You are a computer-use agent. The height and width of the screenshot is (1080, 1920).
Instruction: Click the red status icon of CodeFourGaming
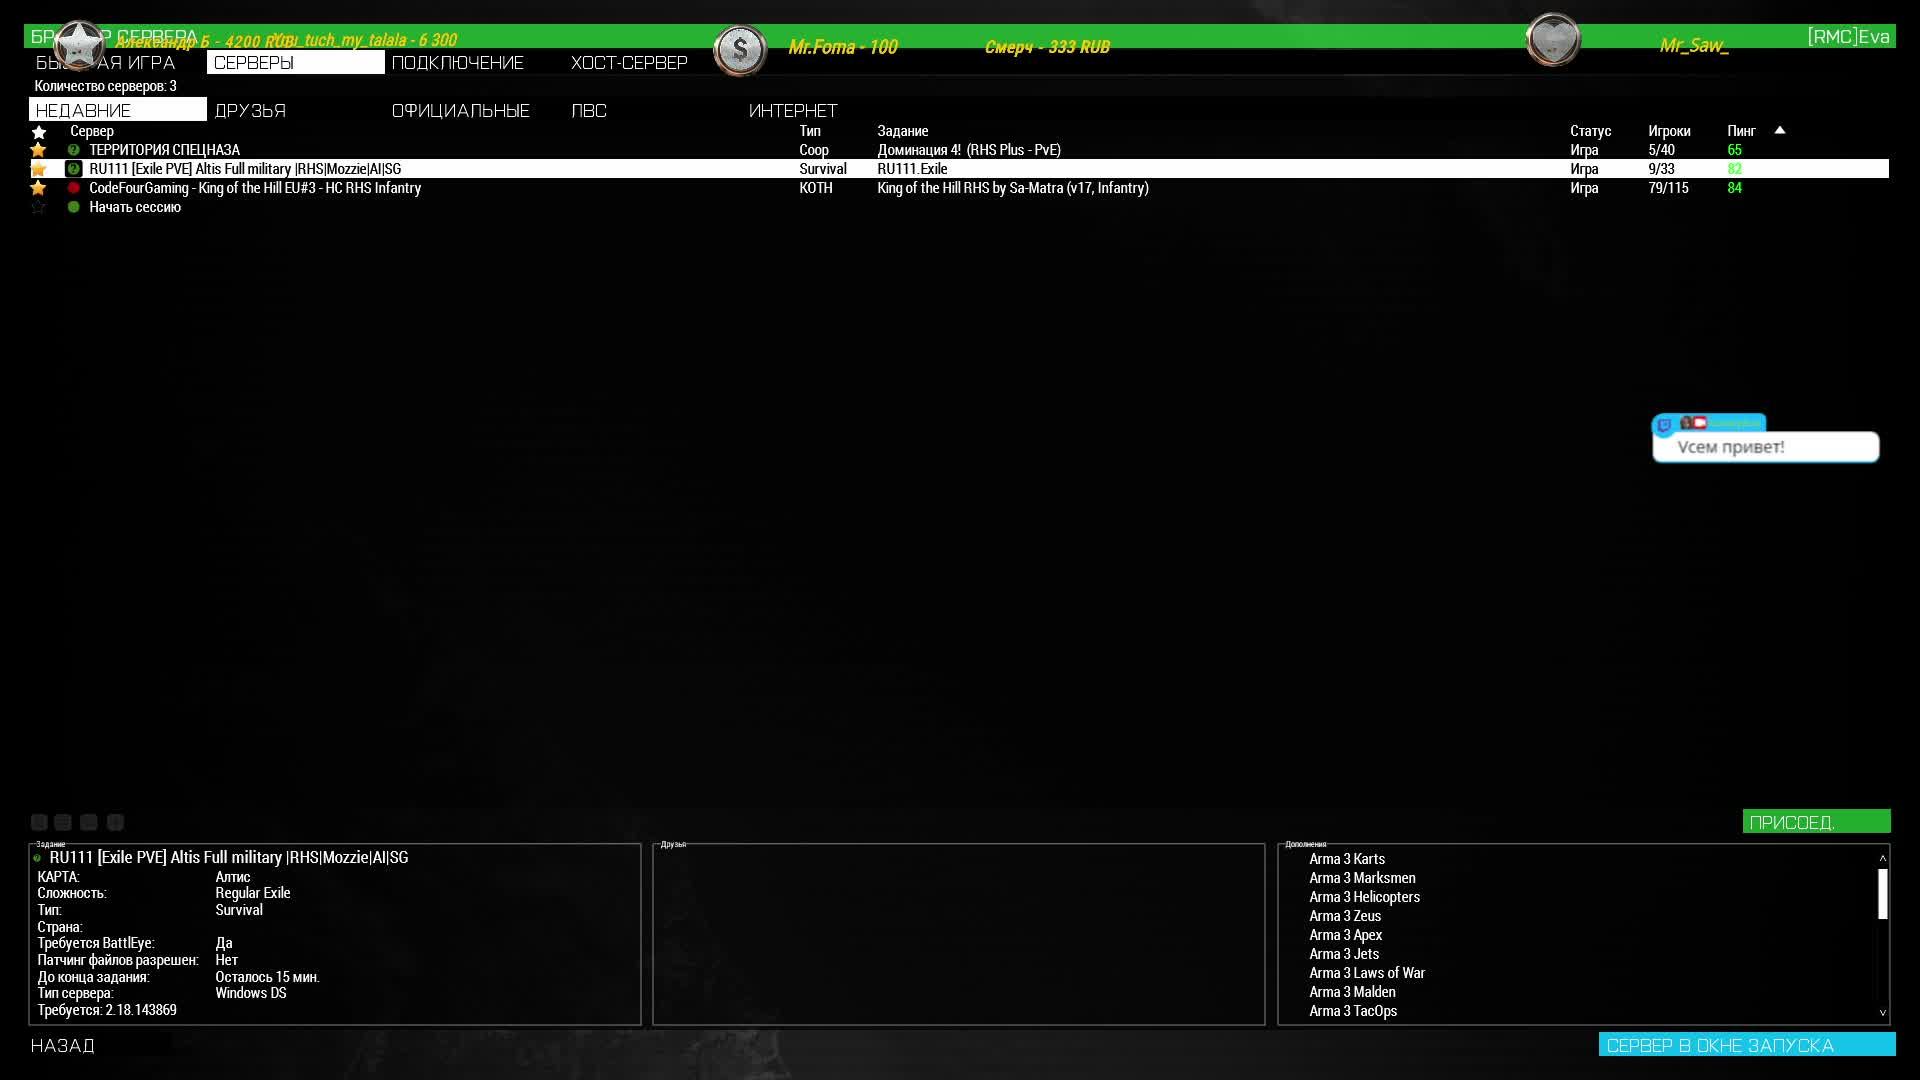[x=73, y=188]
